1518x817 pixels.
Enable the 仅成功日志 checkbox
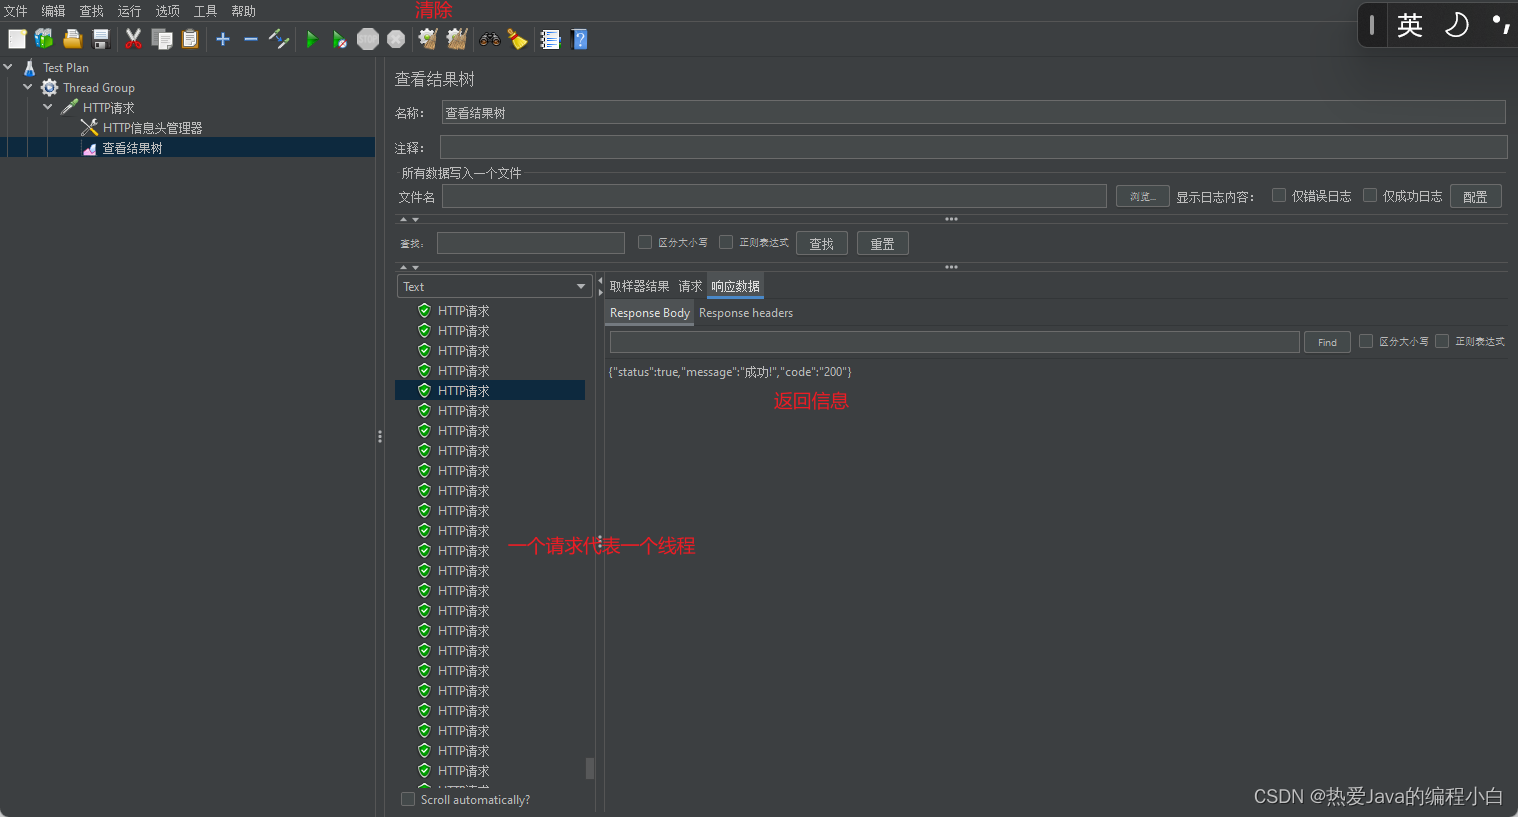[1370, 196]
